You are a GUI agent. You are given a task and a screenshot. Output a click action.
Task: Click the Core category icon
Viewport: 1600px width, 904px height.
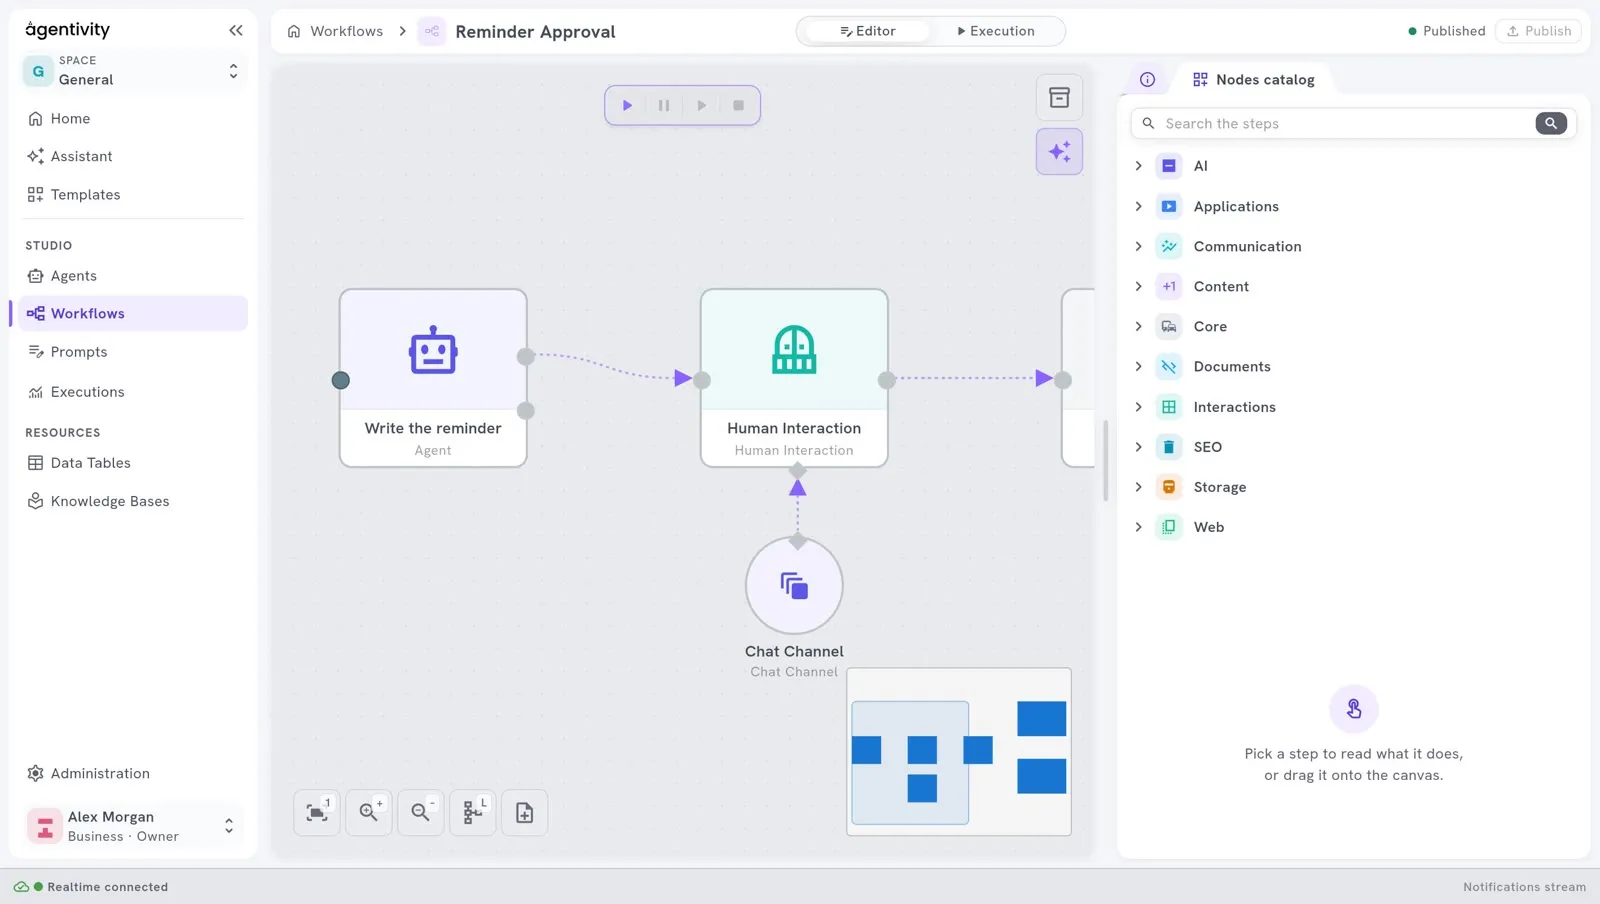click(x=1169, y=326)
